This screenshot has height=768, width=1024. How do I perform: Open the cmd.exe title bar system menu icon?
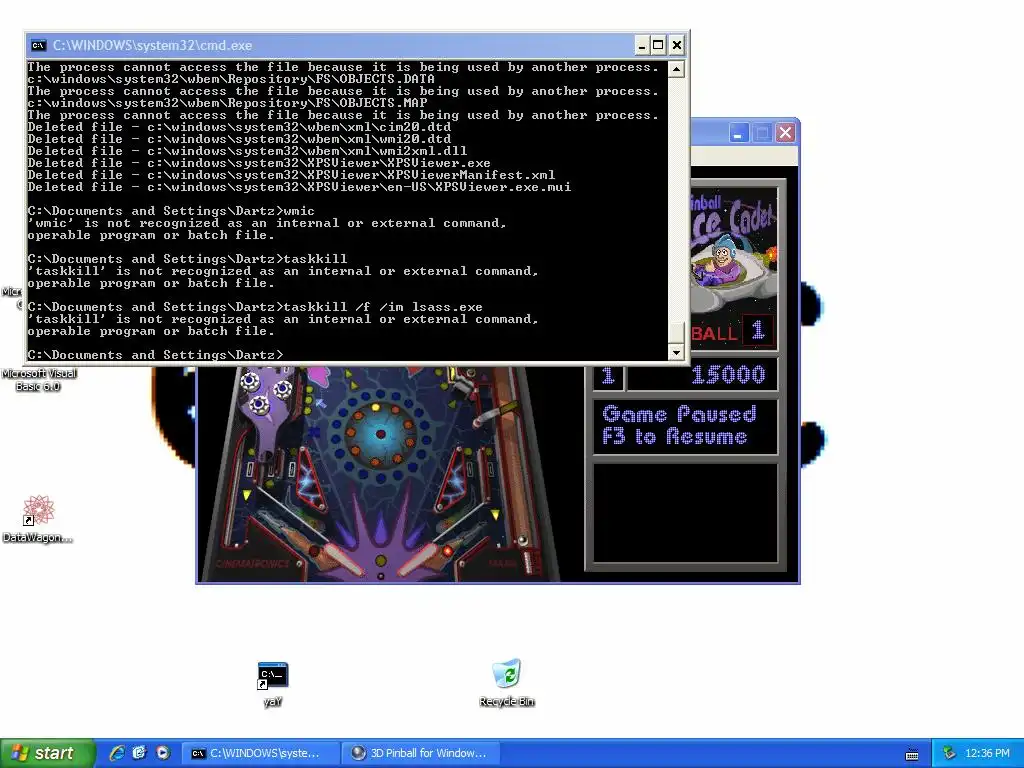39,45
